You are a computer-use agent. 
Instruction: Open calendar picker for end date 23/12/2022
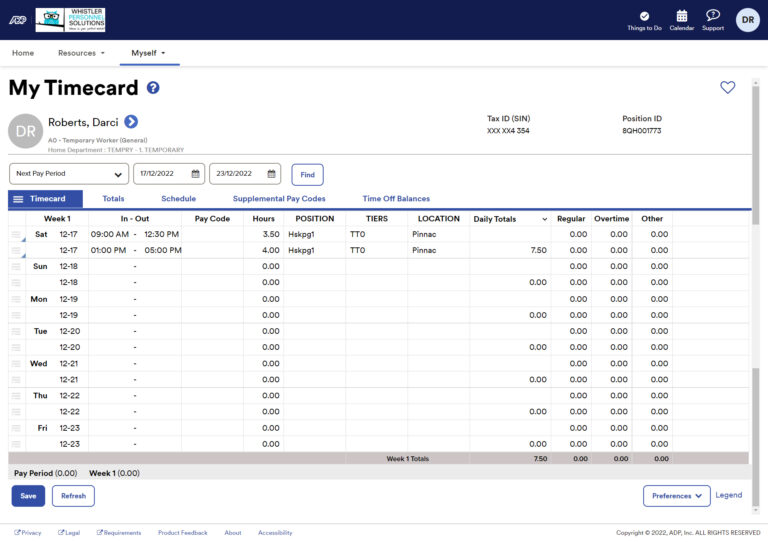click(x=272, y=174)
